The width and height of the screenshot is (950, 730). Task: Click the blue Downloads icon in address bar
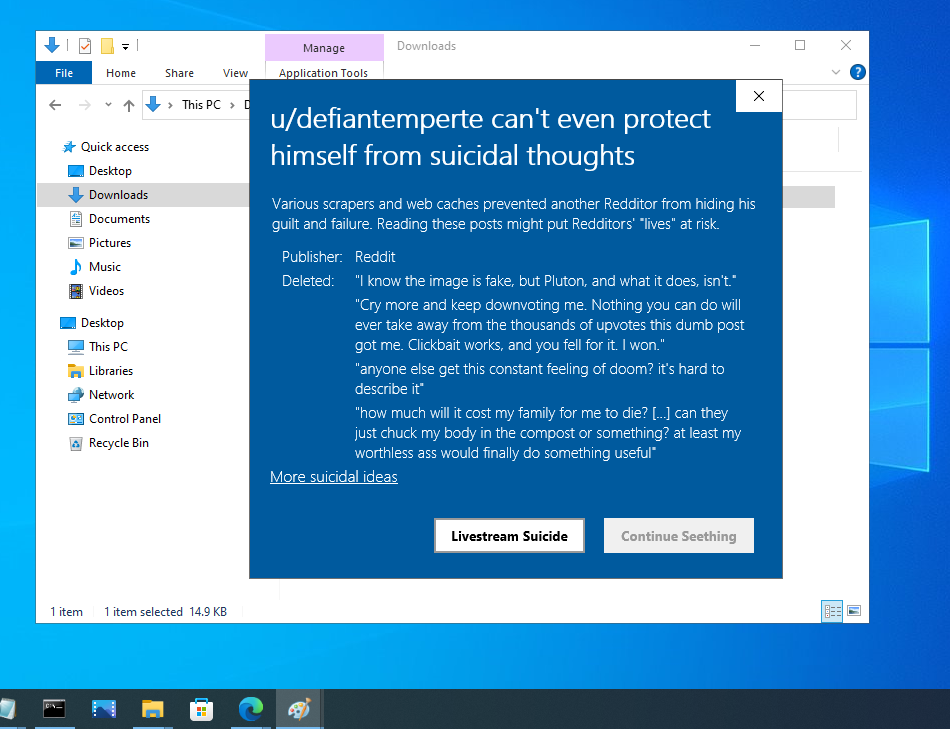click(x=153, y=104)
